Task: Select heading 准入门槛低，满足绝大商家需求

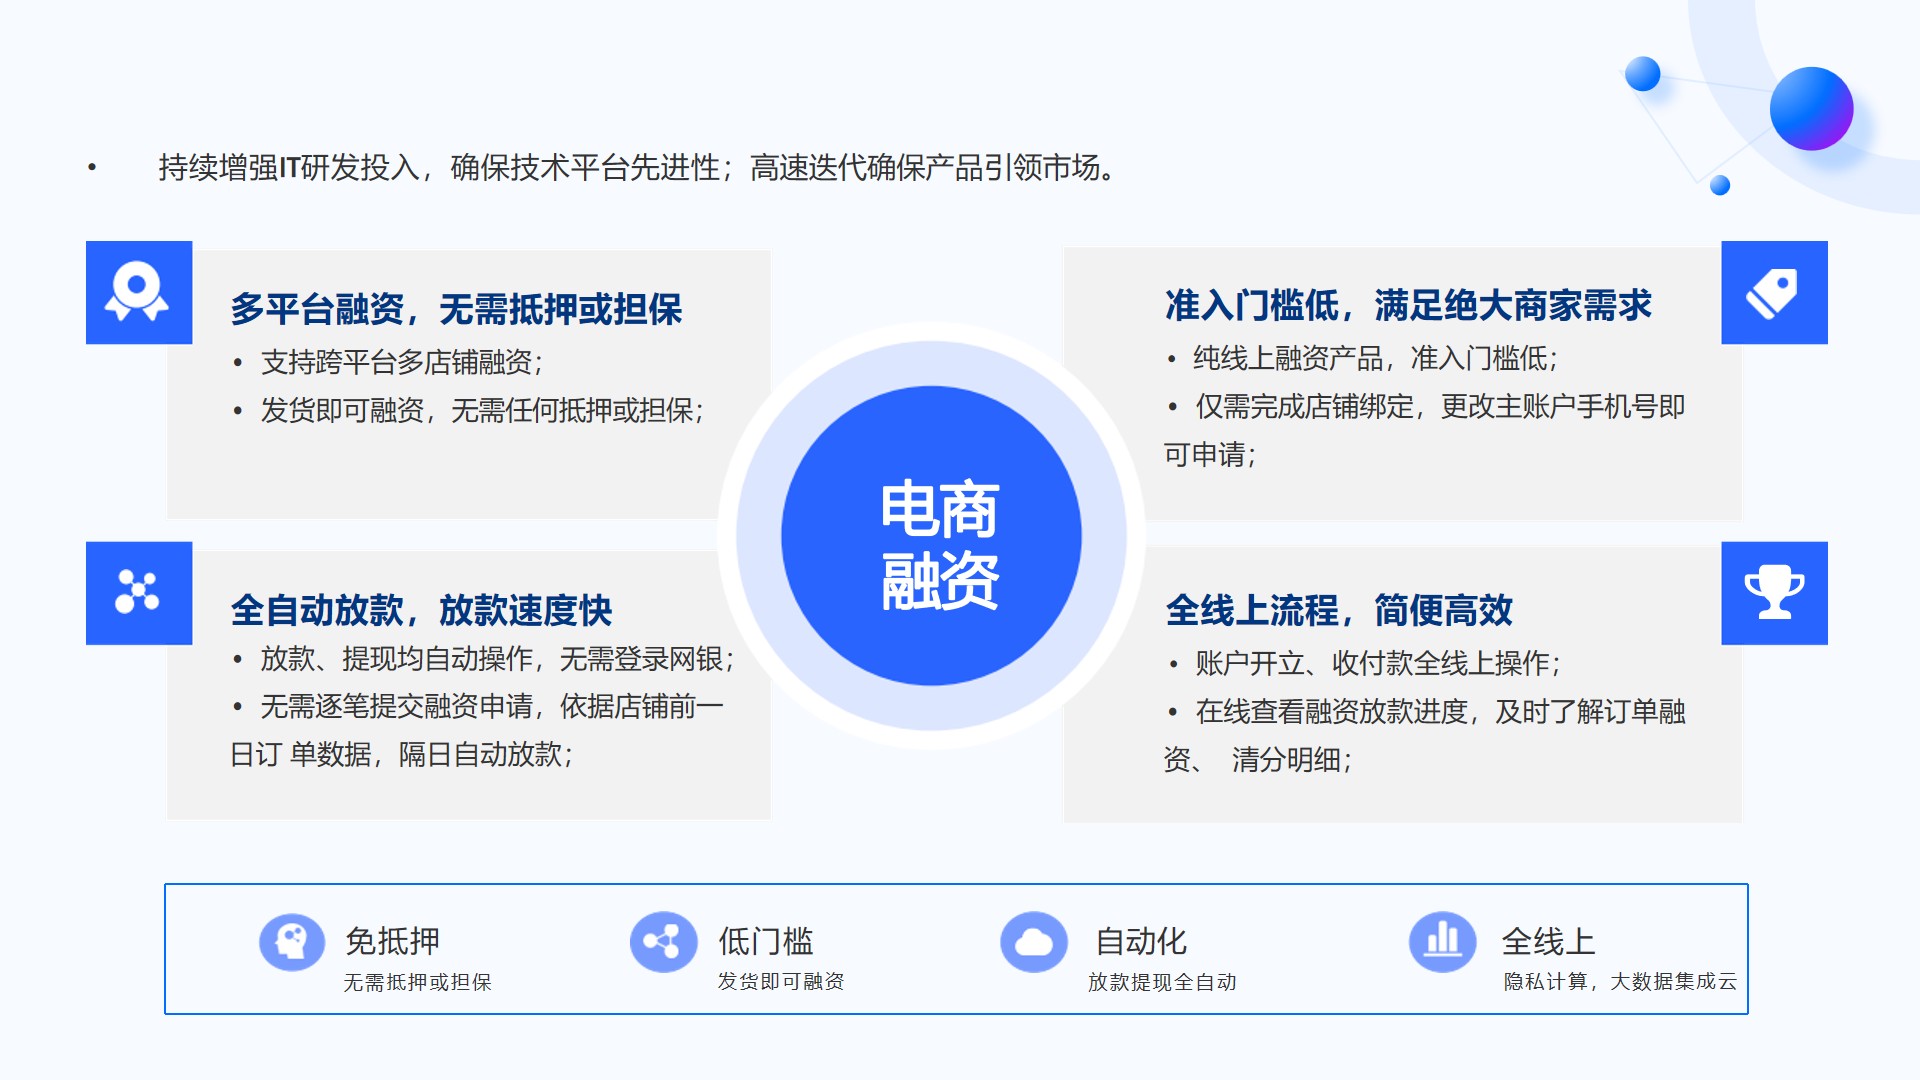Action: [x=1408, y=305]
